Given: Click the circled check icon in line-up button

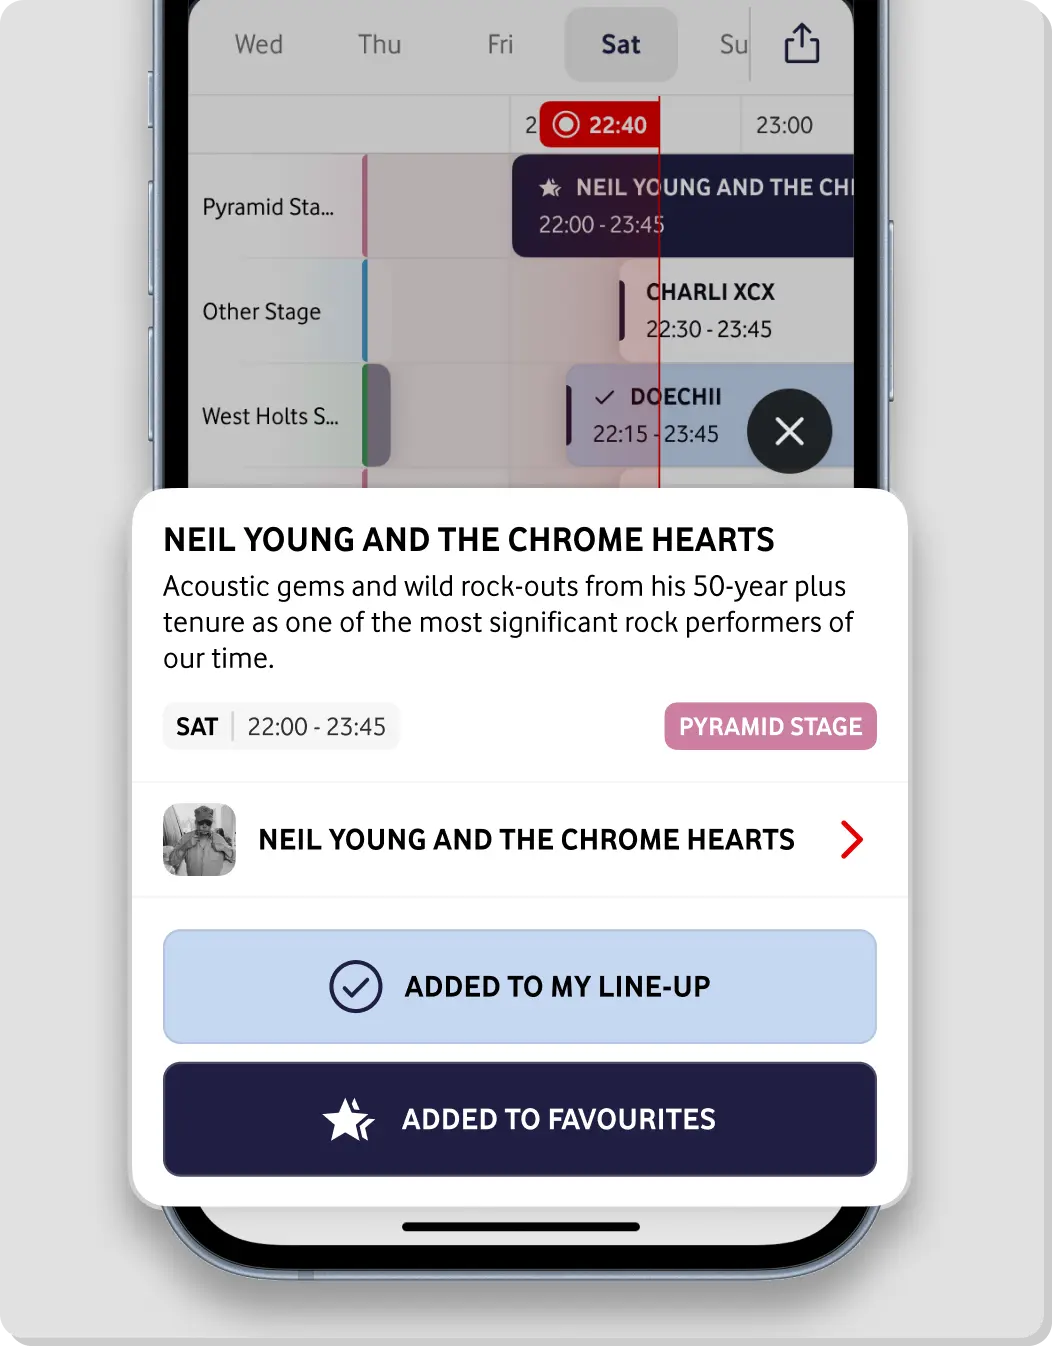Looking at the screenshot, I should point(356,987).
